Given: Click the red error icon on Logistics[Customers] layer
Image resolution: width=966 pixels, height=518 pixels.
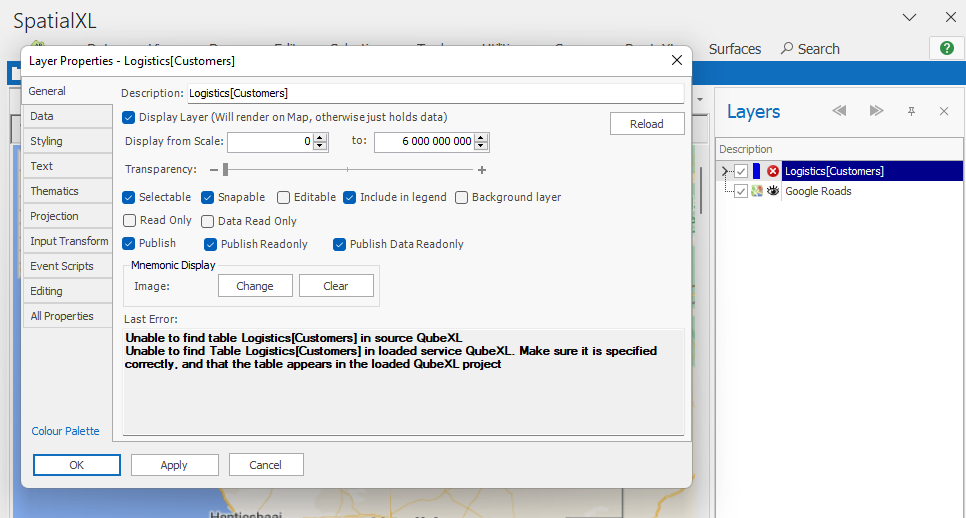Looking at the screenshot, I should tap(773, 171).
